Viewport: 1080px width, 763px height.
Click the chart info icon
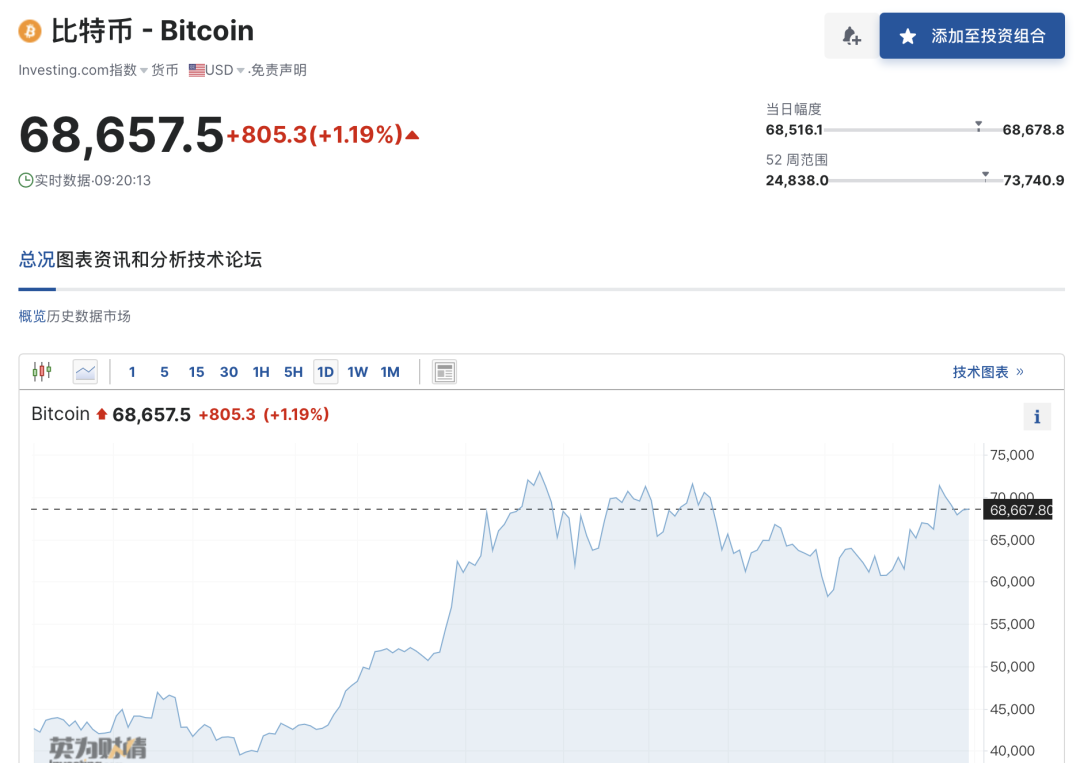click(x=1037, y=417)
